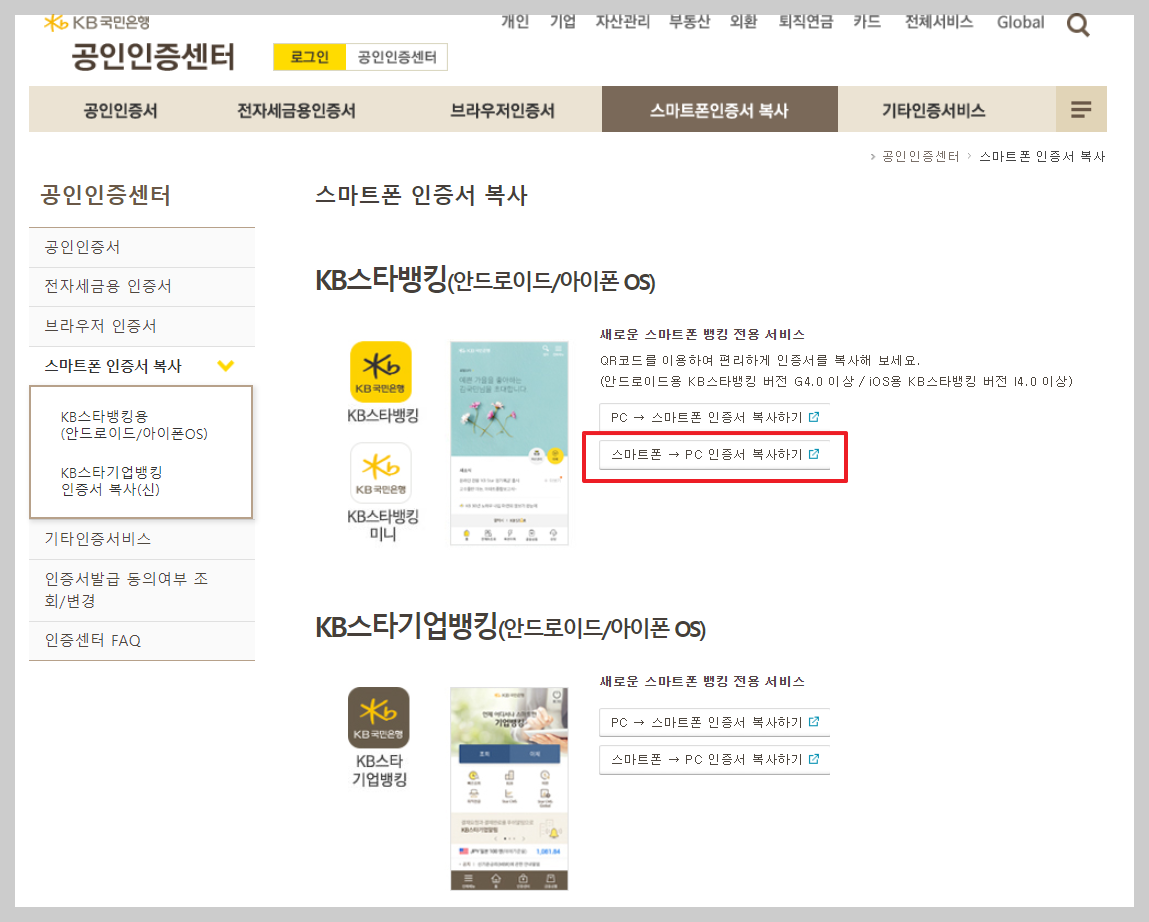
Task: Click the KB국민은행 logo at top left
Action: click(97, 23)
